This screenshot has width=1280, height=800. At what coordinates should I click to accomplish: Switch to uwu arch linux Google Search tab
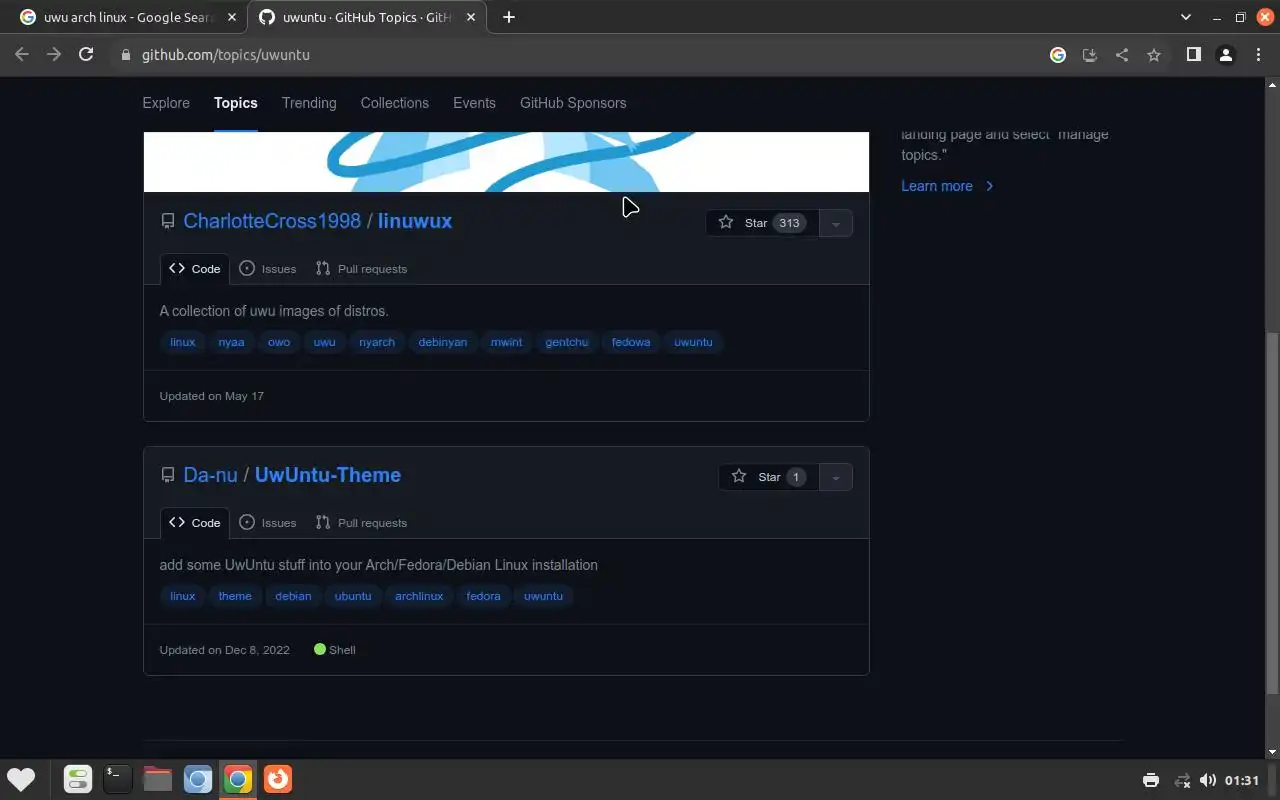pyautogui.click(x=128, y=17)
